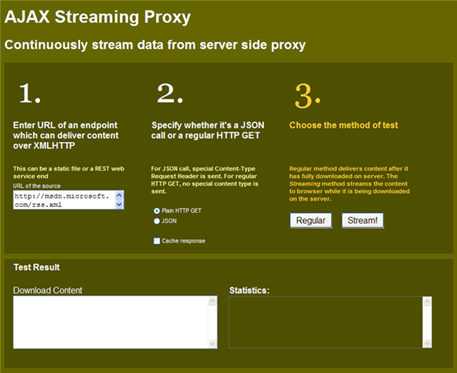Click the Download Content scrollbar up arrow

pyautogui.click(x=212, y=301)
